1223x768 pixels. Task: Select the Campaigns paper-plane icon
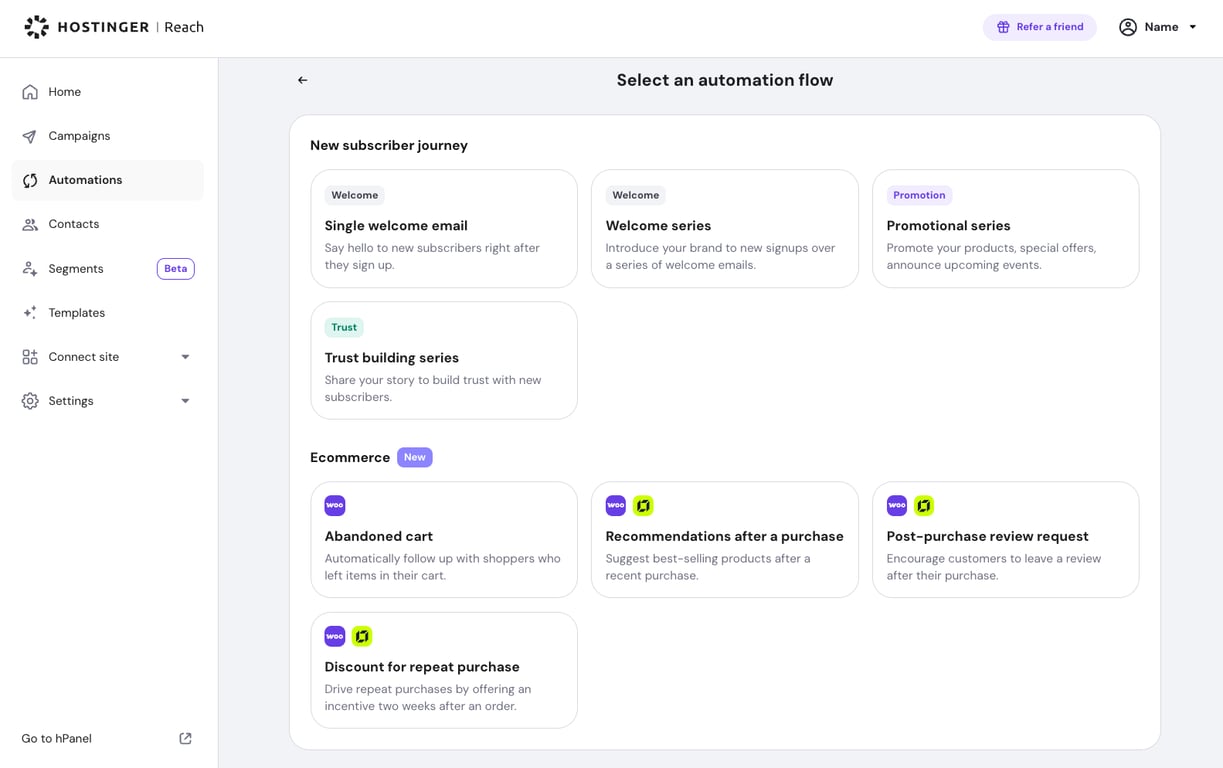pyautogui.click(x=31, y=135)
